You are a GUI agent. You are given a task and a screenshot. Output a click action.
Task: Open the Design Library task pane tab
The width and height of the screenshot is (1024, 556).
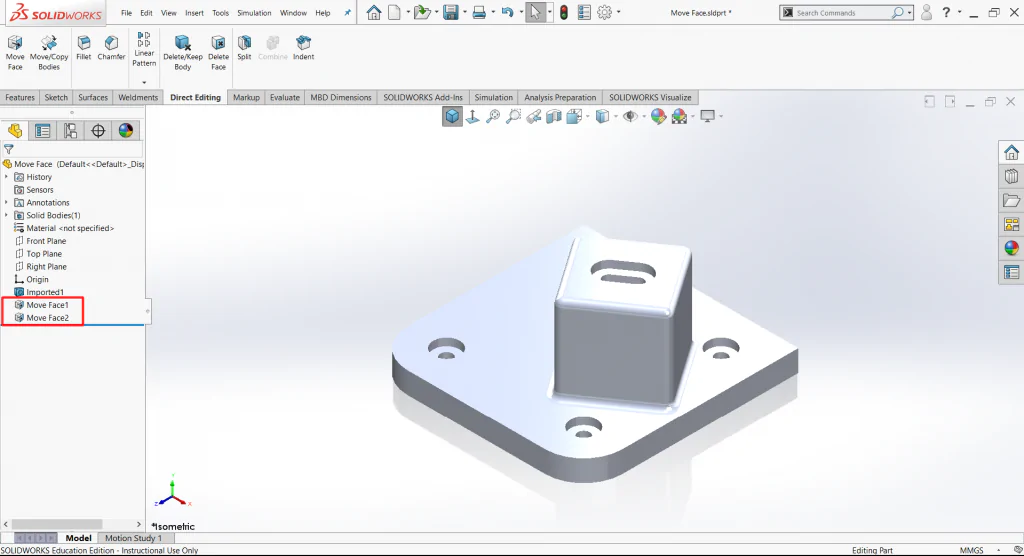(1011, 176)
